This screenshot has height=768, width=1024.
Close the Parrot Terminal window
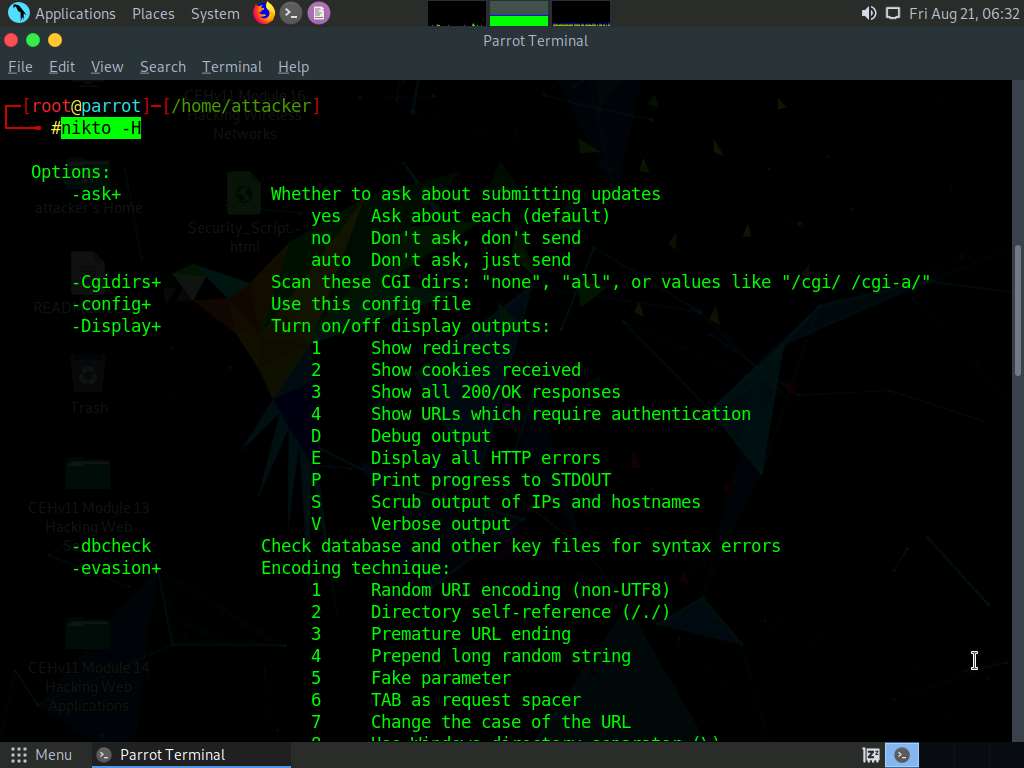[x=10, y=40]
